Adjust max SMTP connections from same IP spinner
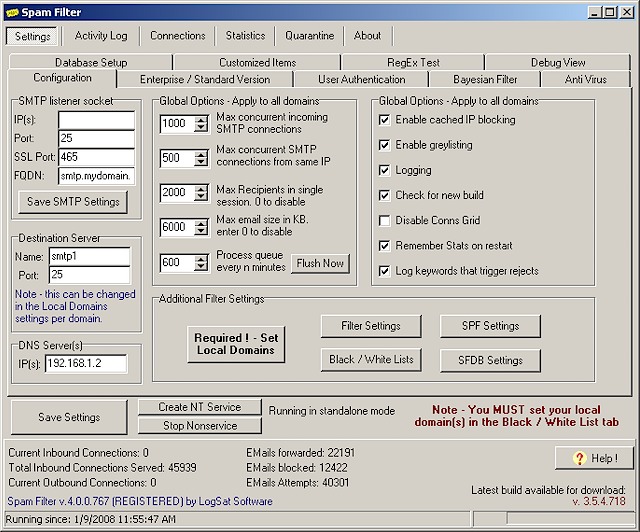Screen dimensions: 640x532 click(x=200, y=158)
